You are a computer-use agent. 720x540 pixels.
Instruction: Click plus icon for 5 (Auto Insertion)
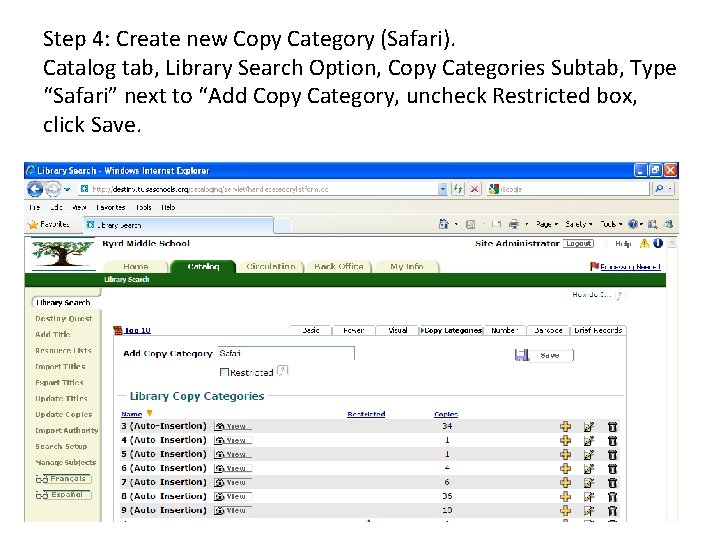click(x=566, y=455)
